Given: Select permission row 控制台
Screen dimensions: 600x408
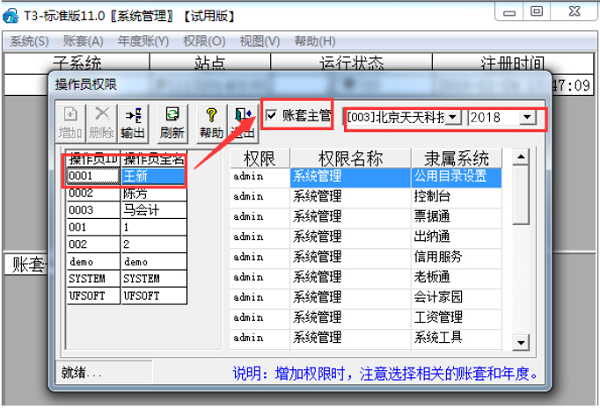Looking at the screenshot, I should click(365, 197).
